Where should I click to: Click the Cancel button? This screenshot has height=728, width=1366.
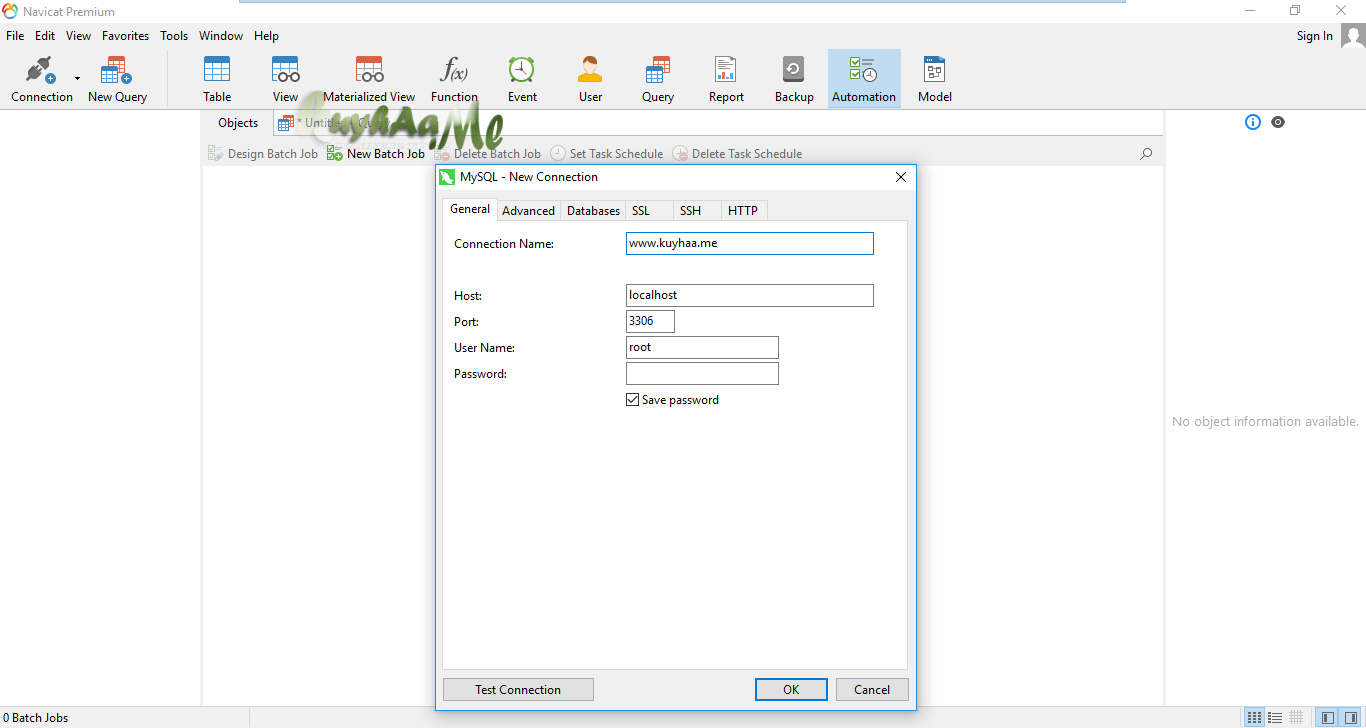pos(872,690)
